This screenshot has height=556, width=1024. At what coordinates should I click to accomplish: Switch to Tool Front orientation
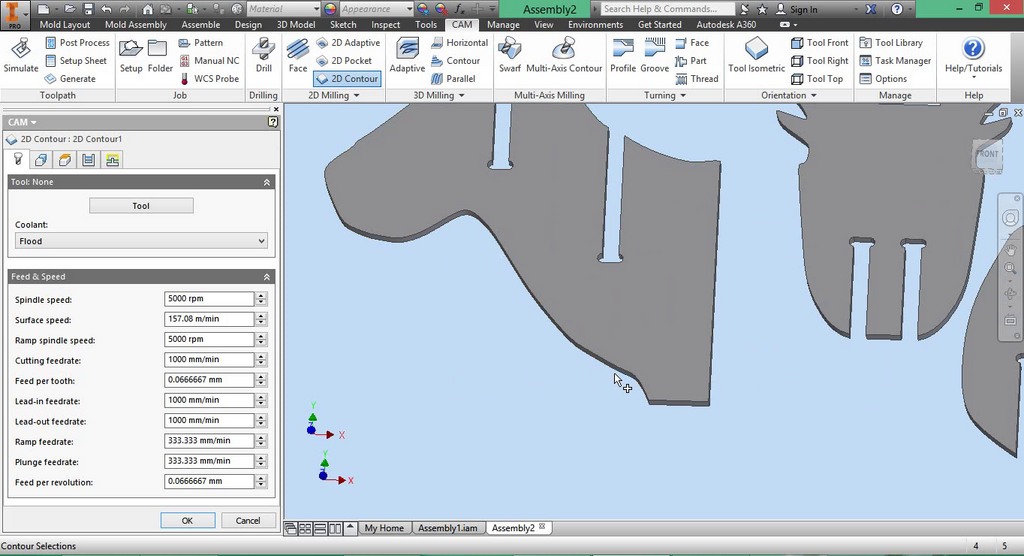pos(820,42)
